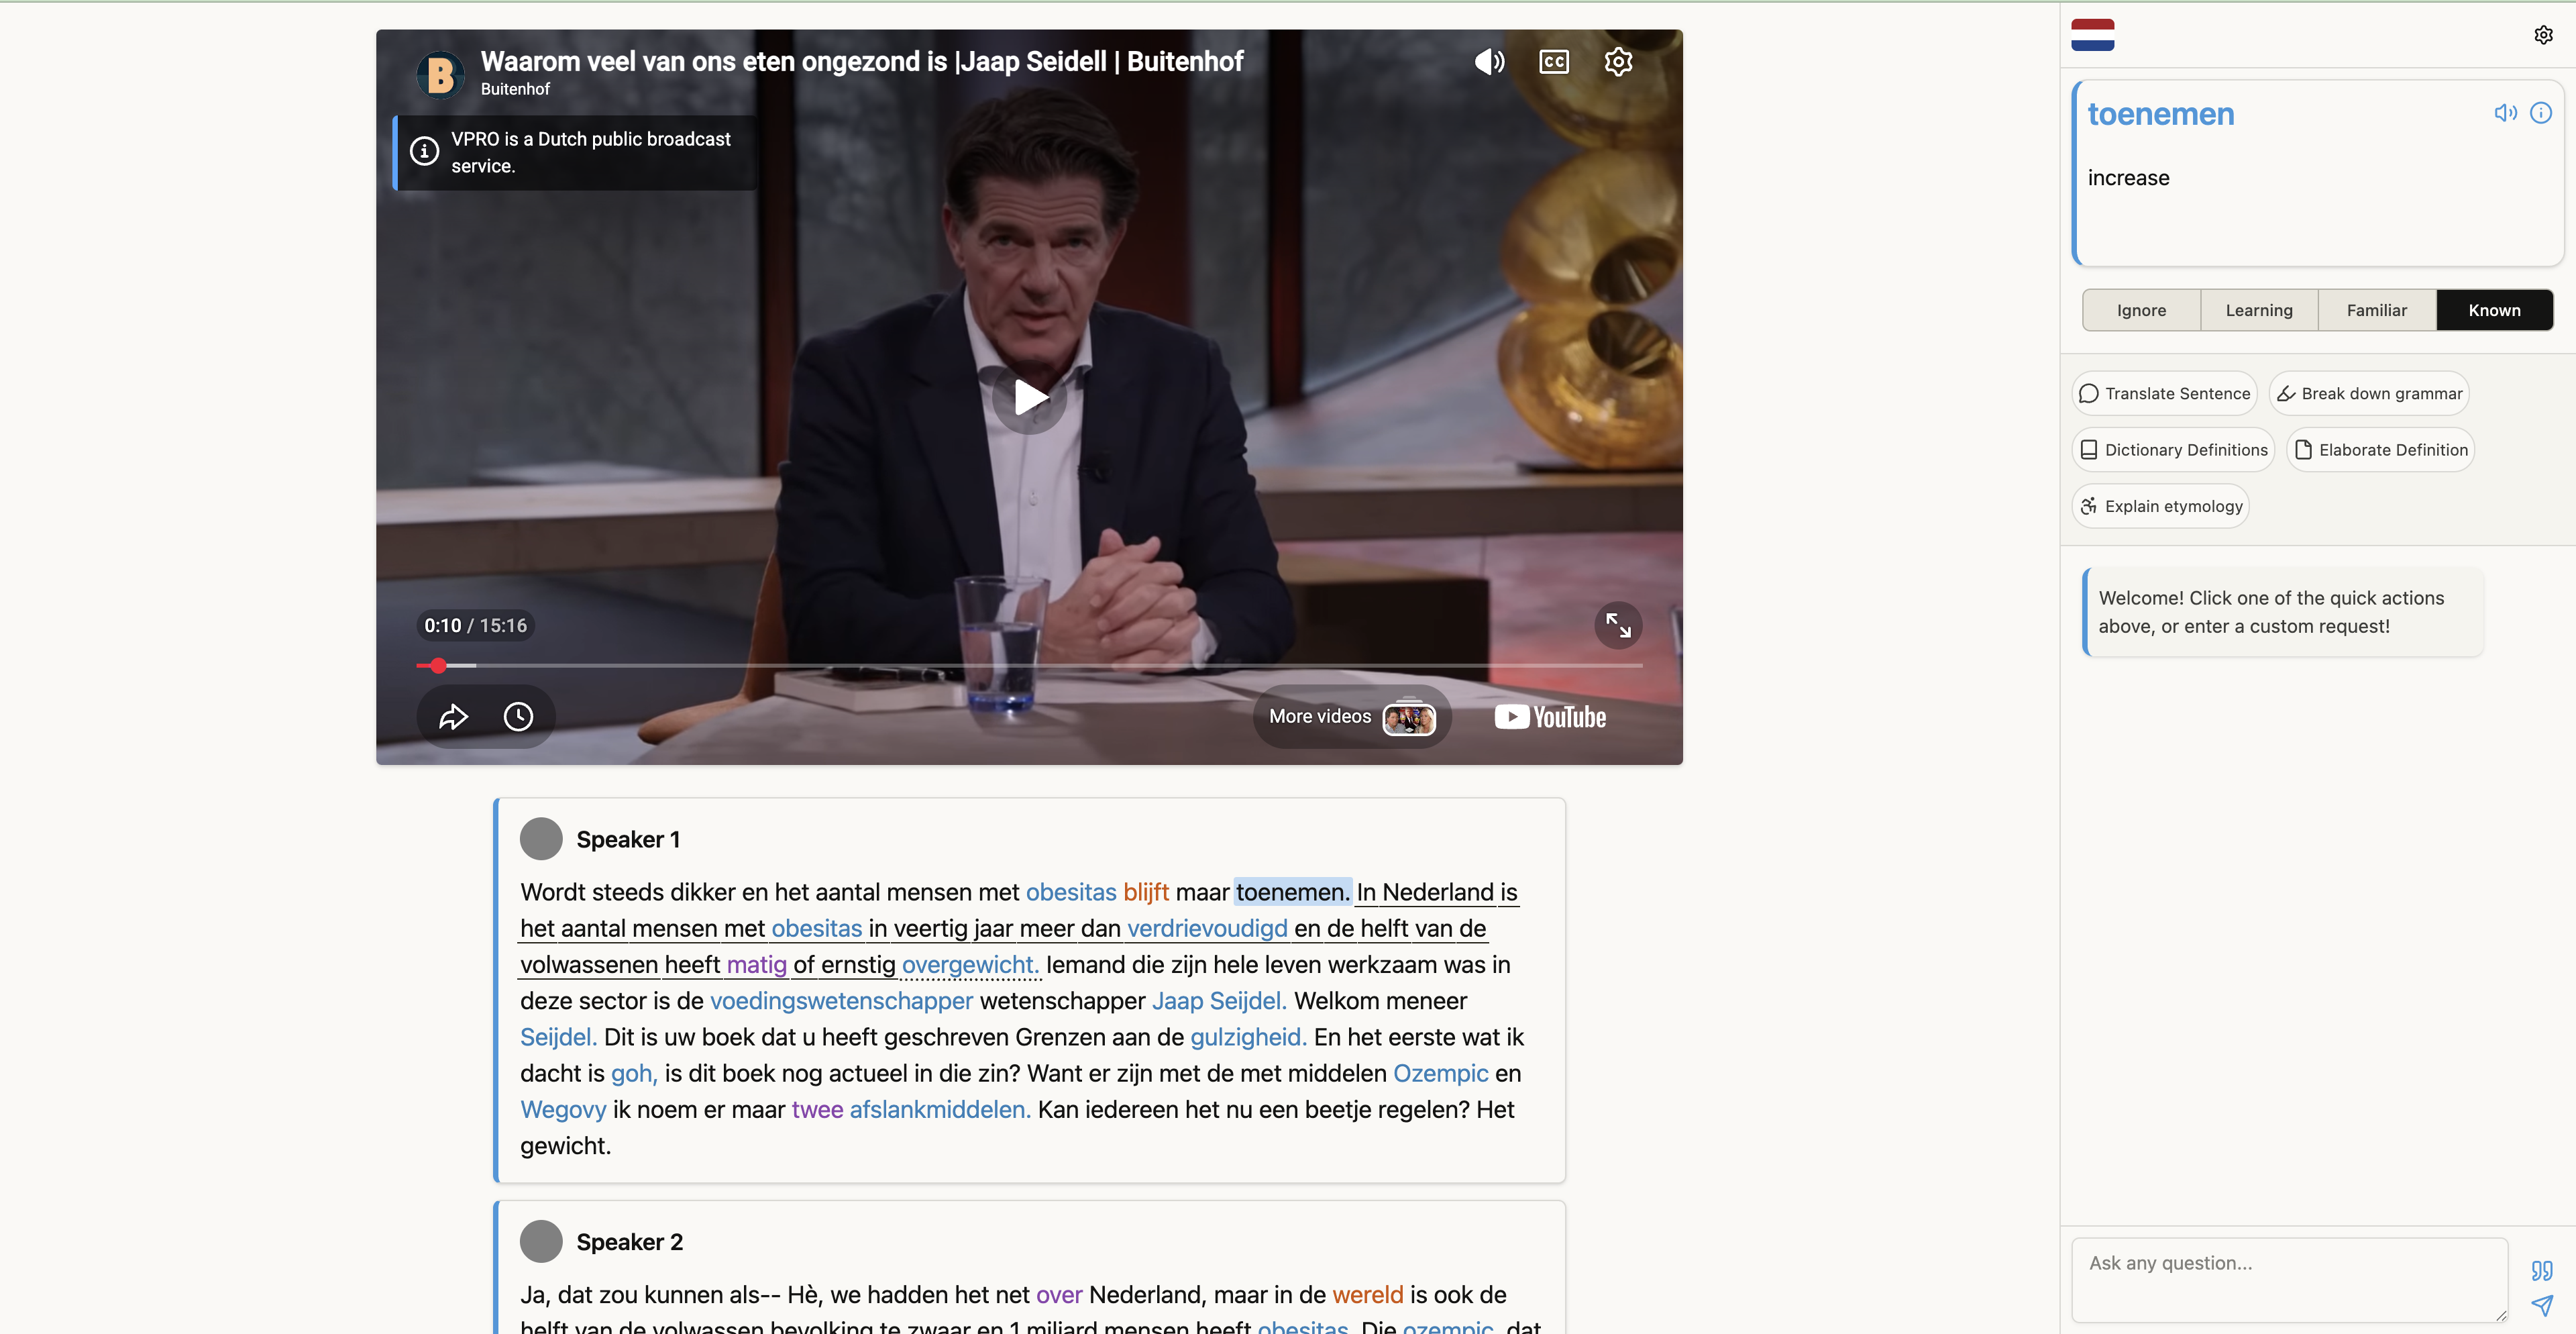The width and height of the screenshot is (2576, 1334).
Task: Click the Dutch flag language icon
Action: pyautogui.click(x=2093, y=35)
